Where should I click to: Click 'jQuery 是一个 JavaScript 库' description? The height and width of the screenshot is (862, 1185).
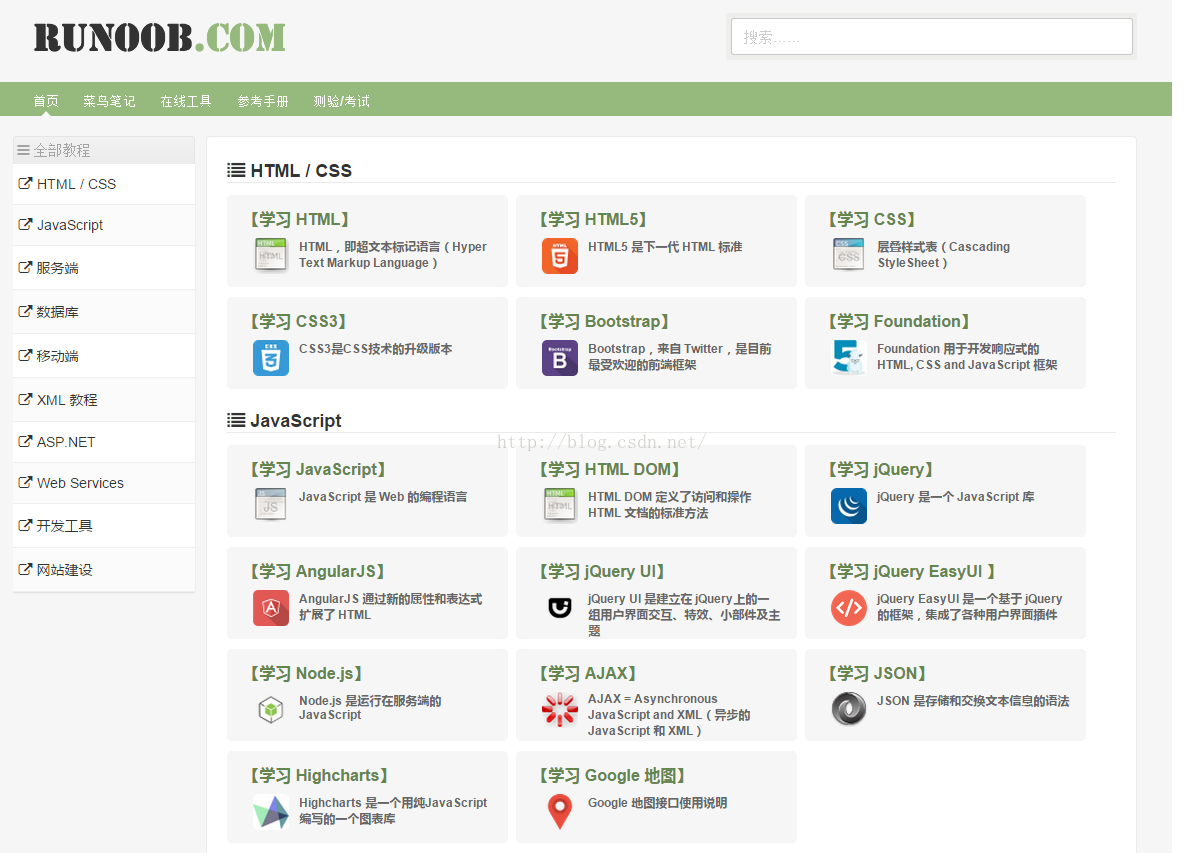[966, 502]
